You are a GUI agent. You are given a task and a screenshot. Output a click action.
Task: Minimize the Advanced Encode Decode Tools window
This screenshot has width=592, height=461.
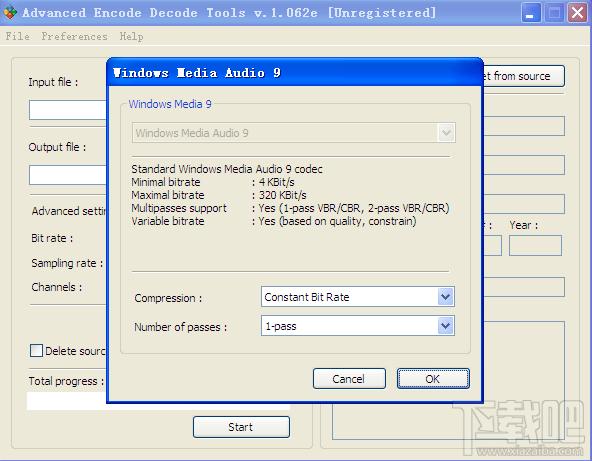coord(531,13)
